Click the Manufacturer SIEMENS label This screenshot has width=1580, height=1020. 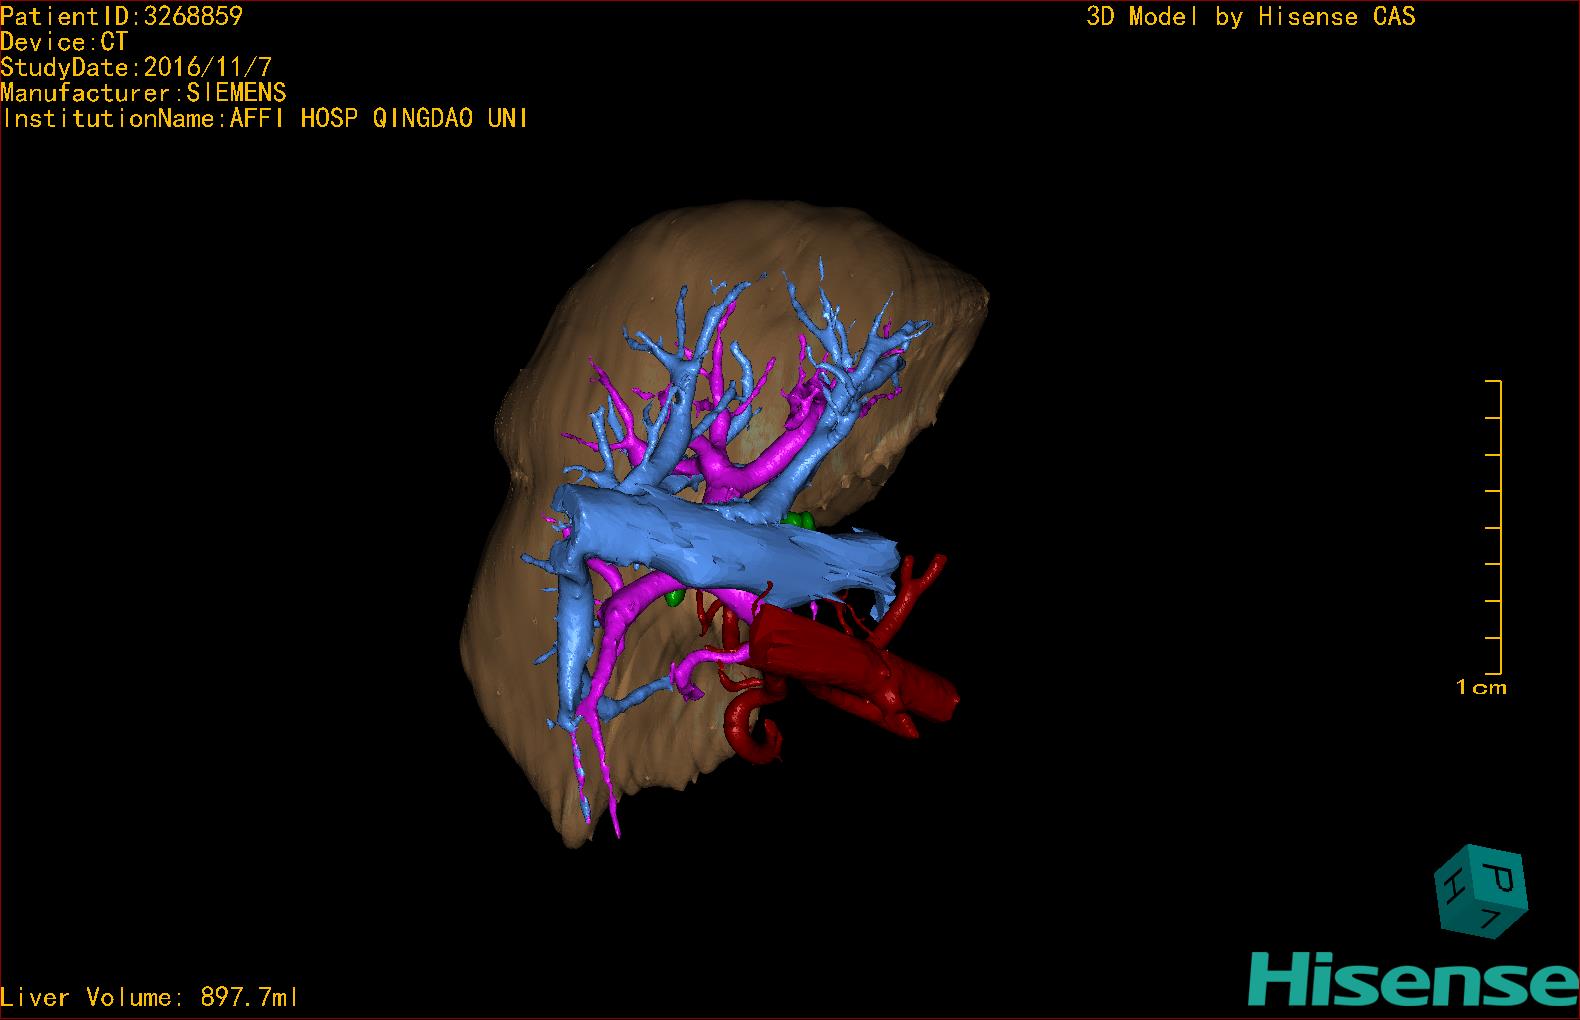coord(143,93)
